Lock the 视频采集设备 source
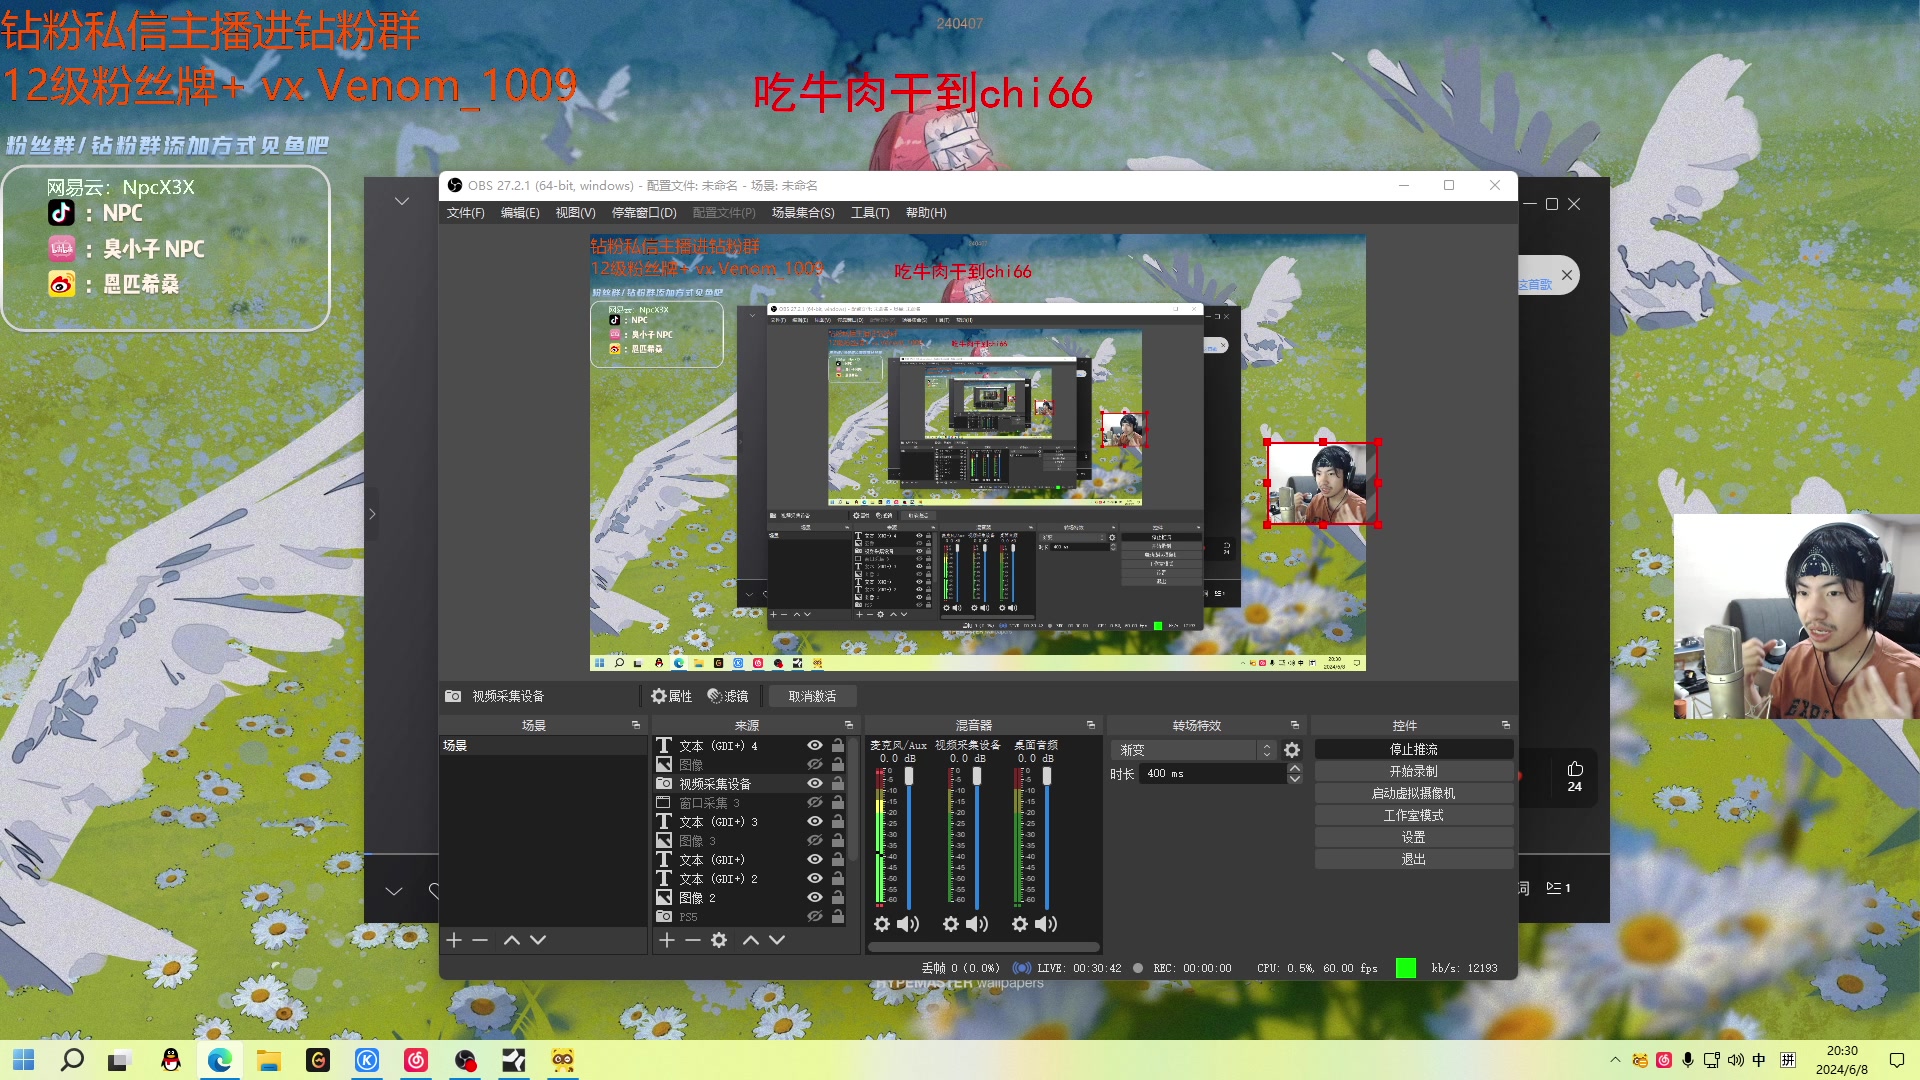 click(838, 784)
